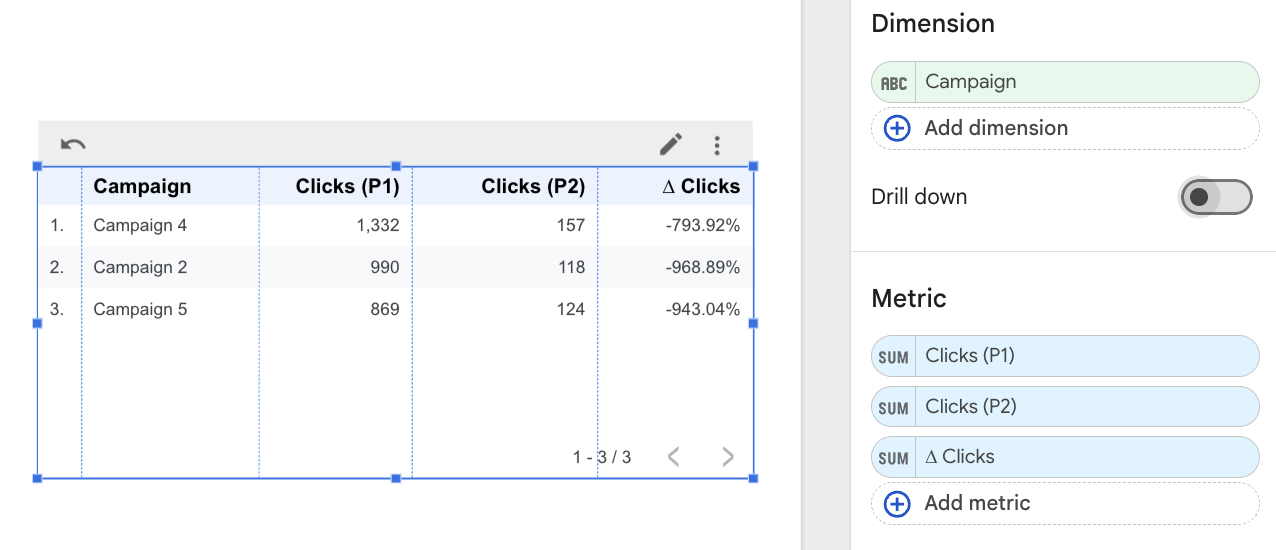Sort by the Δ Clicks column header
The height and width of the screenshot is (550, 1276).
701,186
